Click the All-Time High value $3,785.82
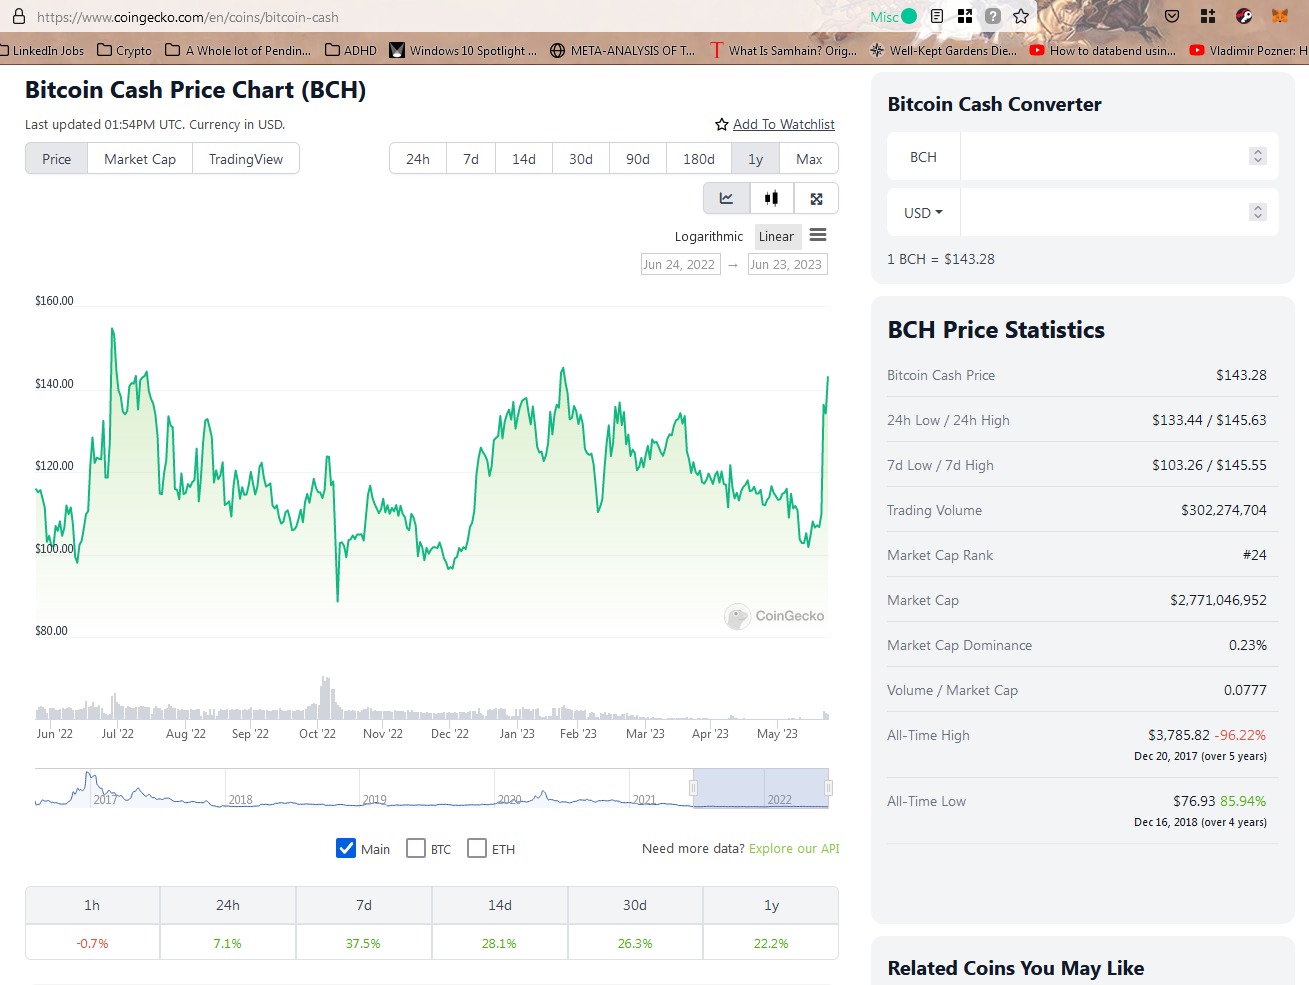The height and width of the screenshot is (985, 1309). [x=1179, y=735]
